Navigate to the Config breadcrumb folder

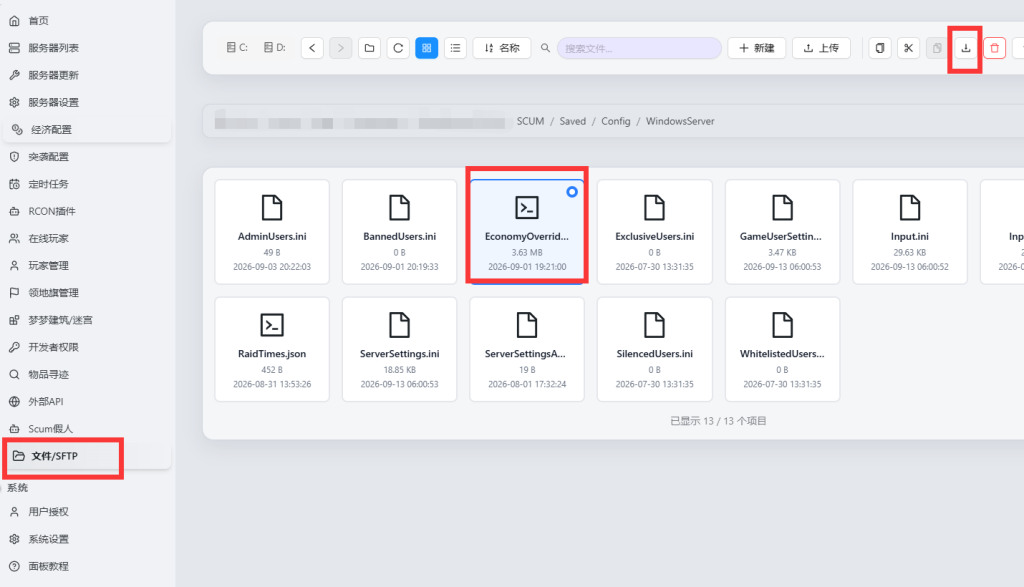coord(616,121)
